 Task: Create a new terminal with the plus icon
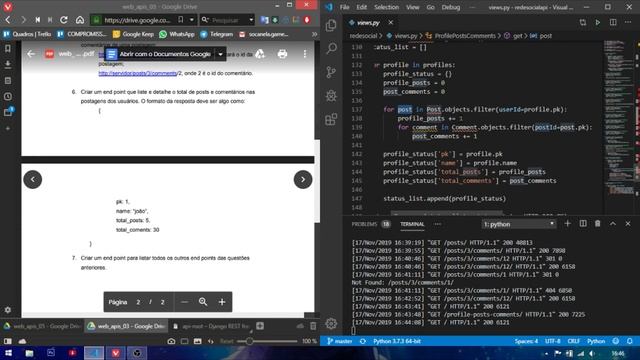pyautogui.click(x=567, y=224)
